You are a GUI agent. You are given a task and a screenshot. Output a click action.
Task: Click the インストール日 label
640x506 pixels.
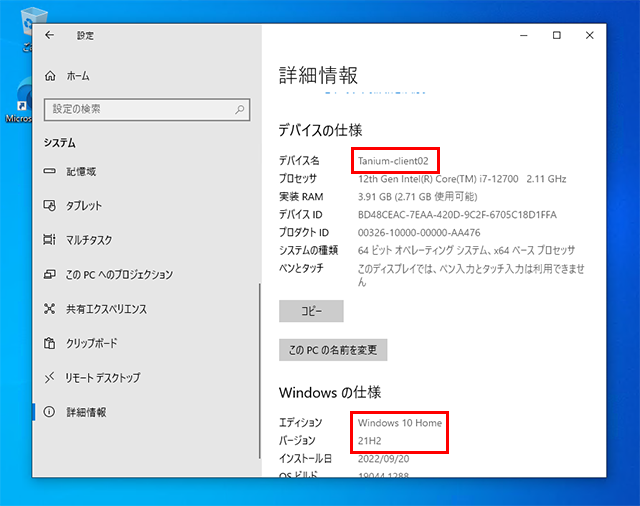[x=305, y=459]
